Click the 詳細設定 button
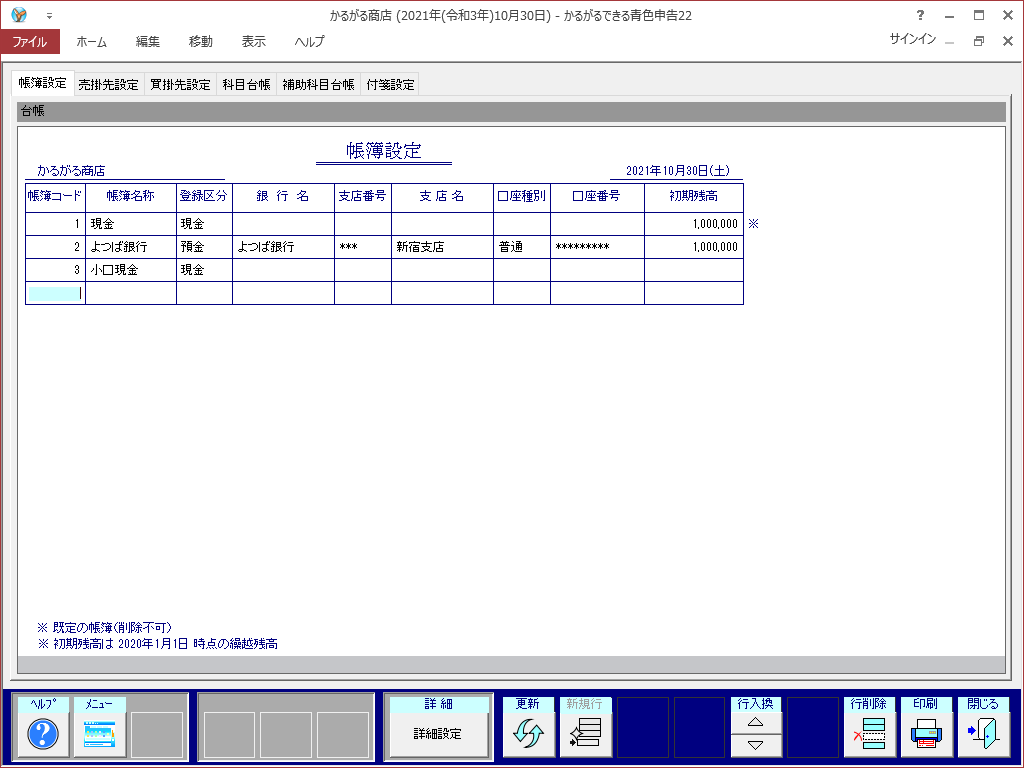This screenshot has height=768, width=1024. [x=438, y=733]
